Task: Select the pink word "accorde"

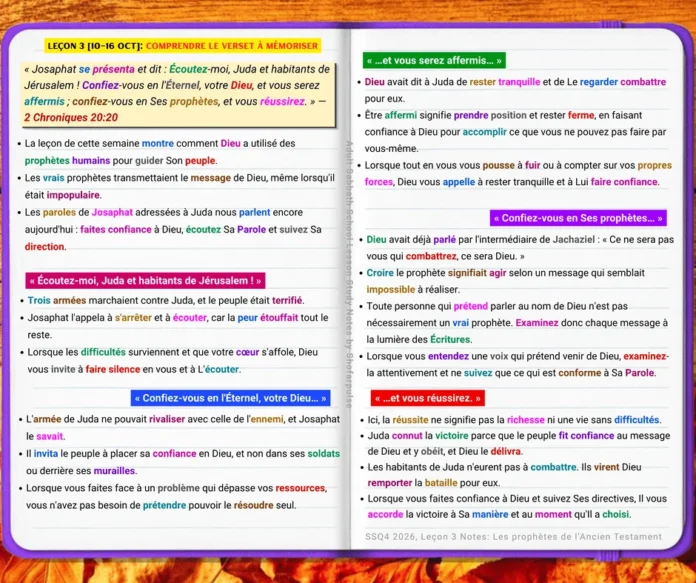Action: point(385,514)
